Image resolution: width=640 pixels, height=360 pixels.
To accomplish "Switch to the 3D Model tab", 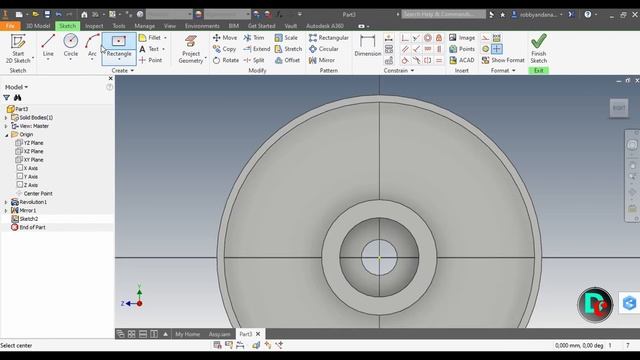I will pyautogui.click(x=38, y=26).
